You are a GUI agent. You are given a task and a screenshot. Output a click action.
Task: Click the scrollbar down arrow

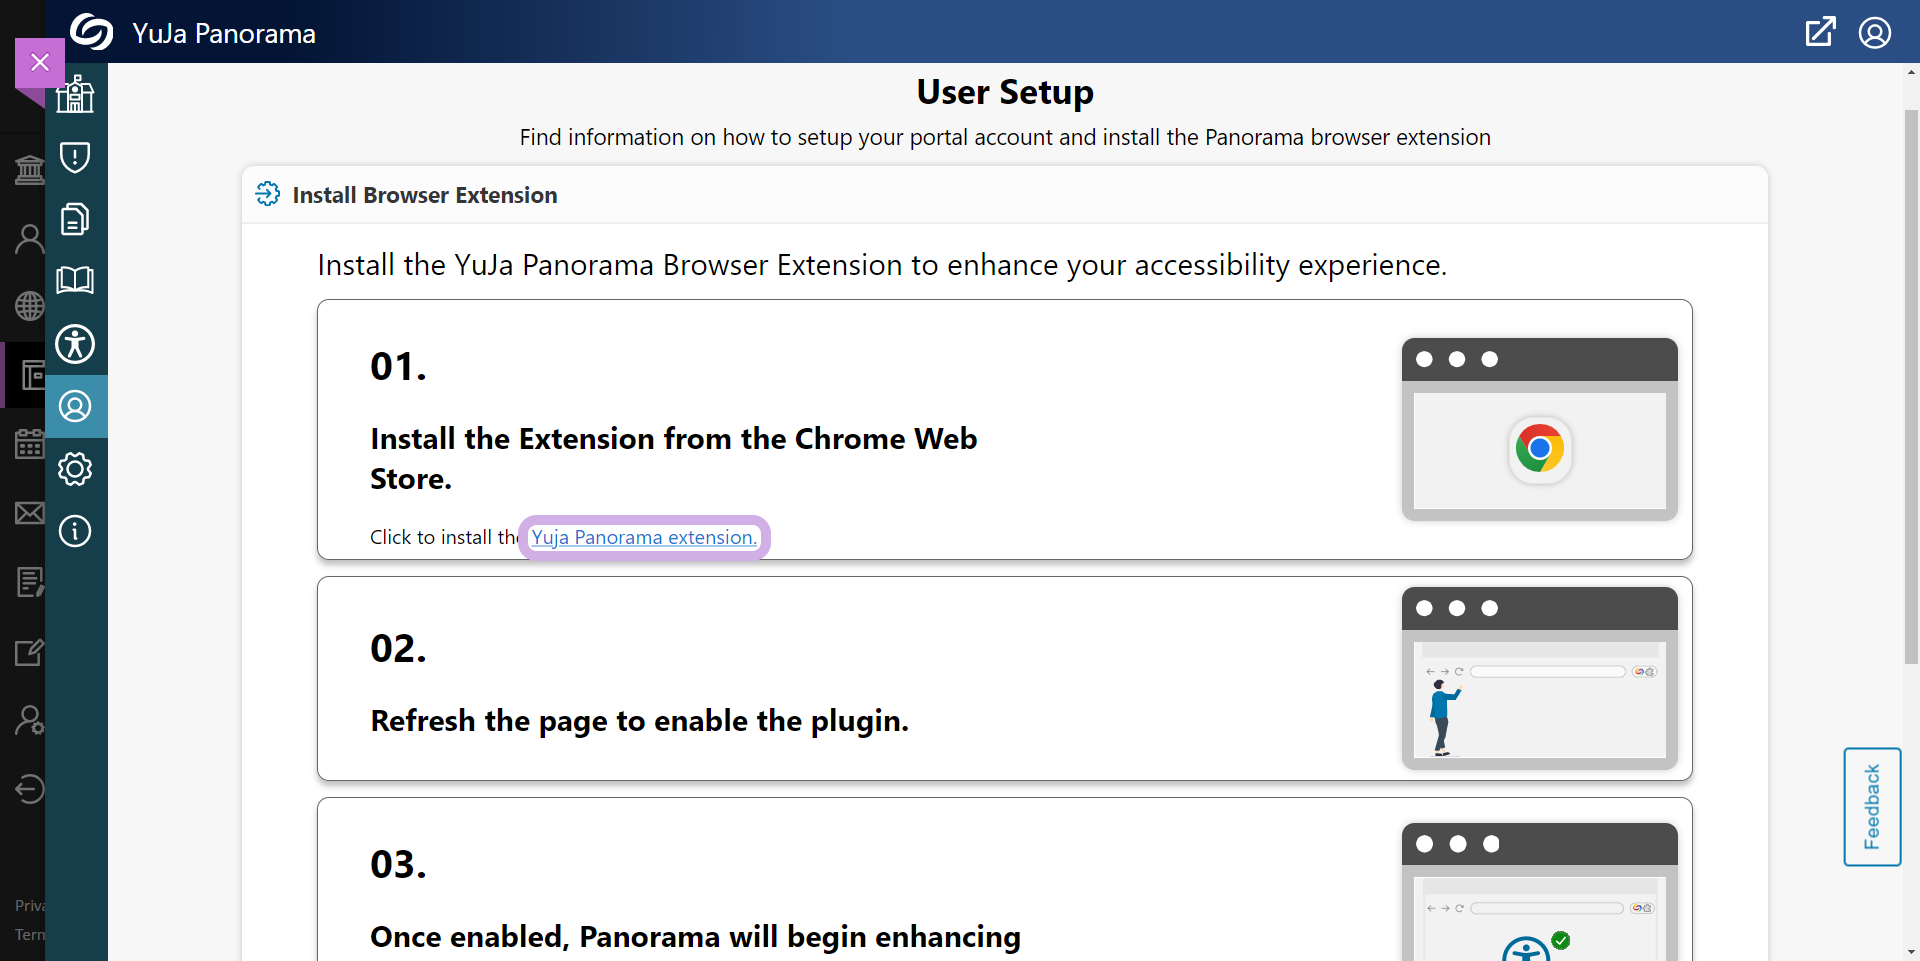click(x=1911, y=952)
